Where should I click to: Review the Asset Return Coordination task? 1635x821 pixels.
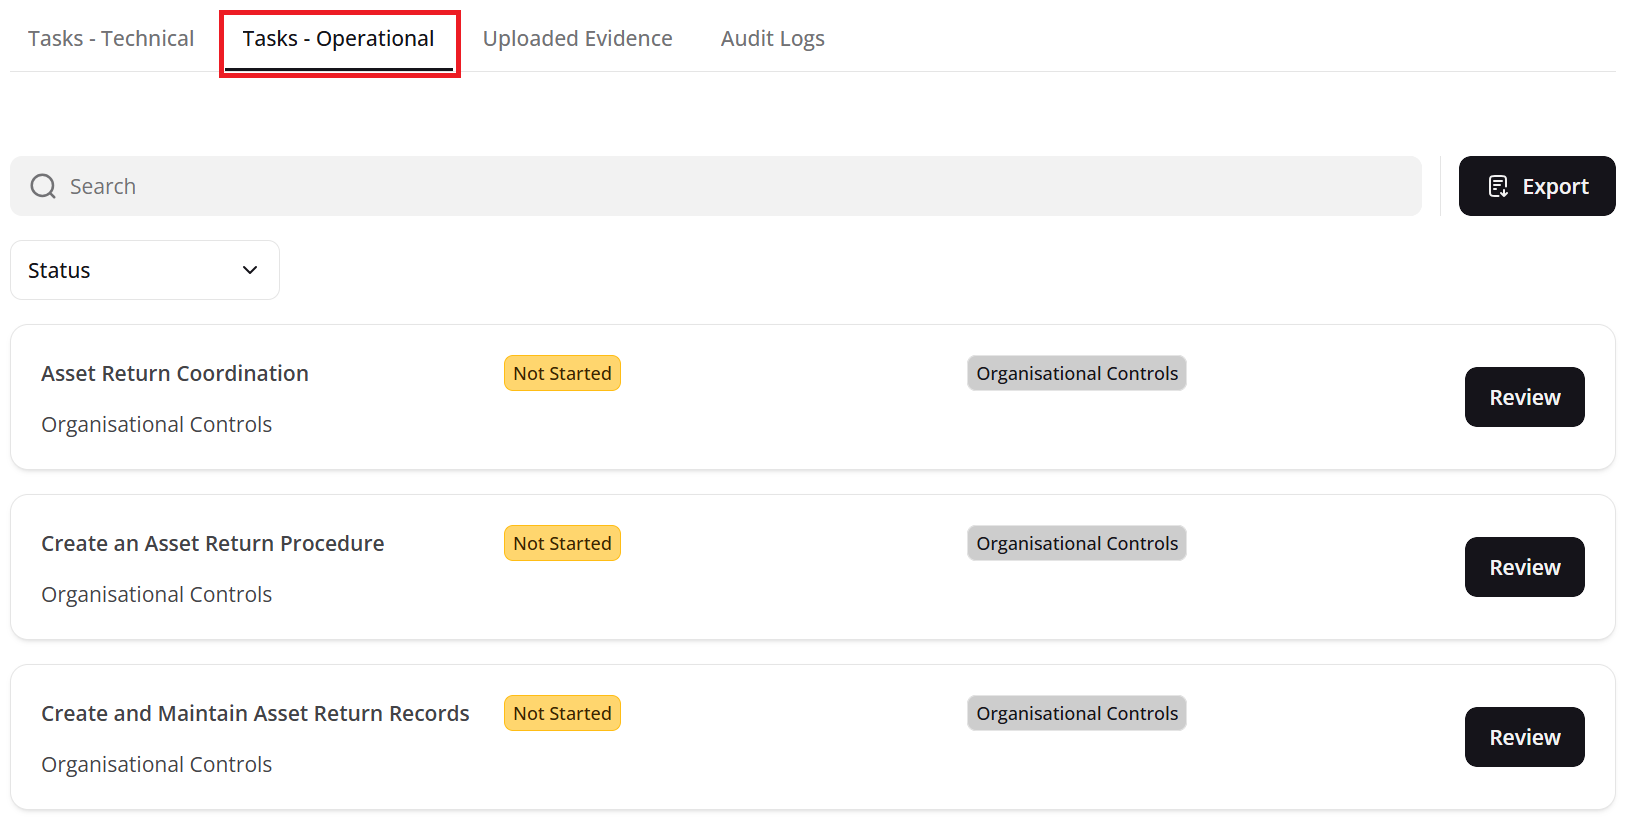(x=1524, y=397)
